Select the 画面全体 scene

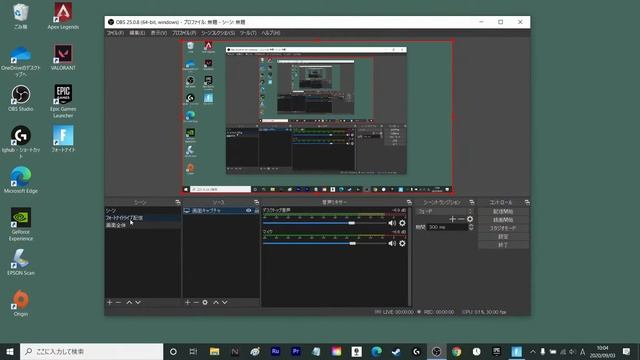click(142, 225)
